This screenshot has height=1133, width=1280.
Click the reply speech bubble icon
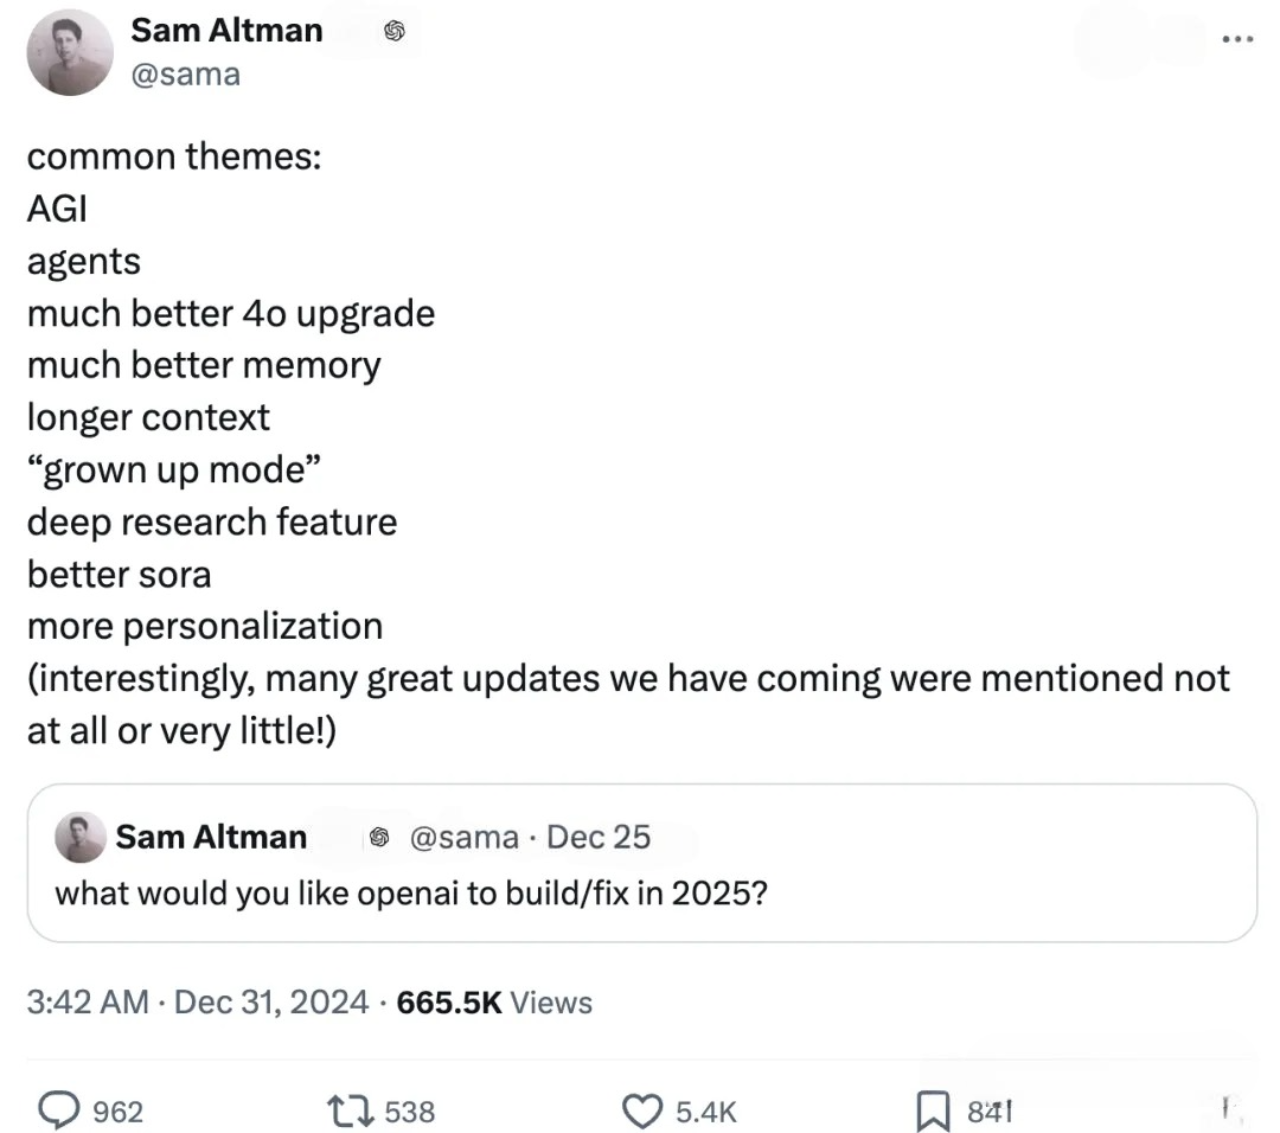coord(59,1111)
